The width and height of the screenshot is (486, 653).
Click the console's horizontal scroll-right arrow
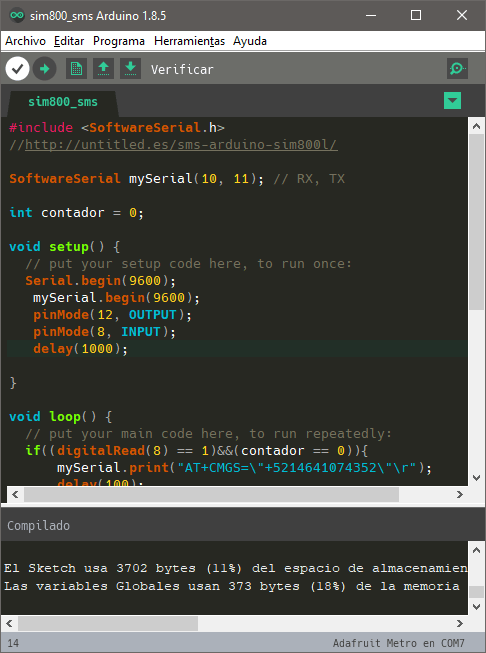pyautogui.click(x=460, y=623)
